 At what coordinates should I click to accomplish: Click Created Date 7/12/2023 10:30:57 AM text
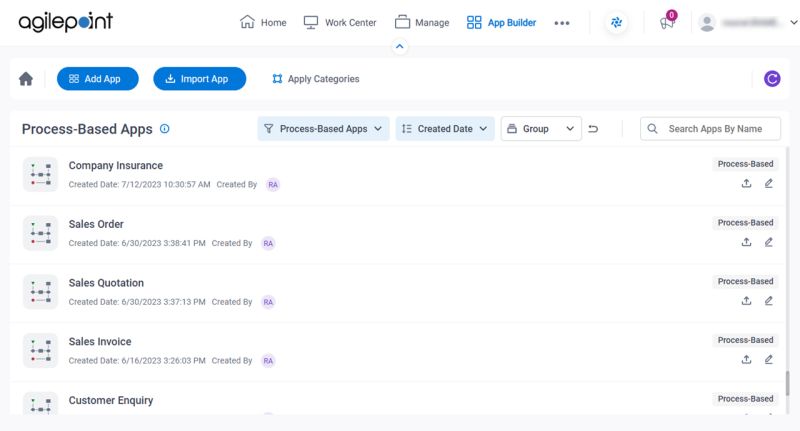pyautogui.click(x=139, y=184)
